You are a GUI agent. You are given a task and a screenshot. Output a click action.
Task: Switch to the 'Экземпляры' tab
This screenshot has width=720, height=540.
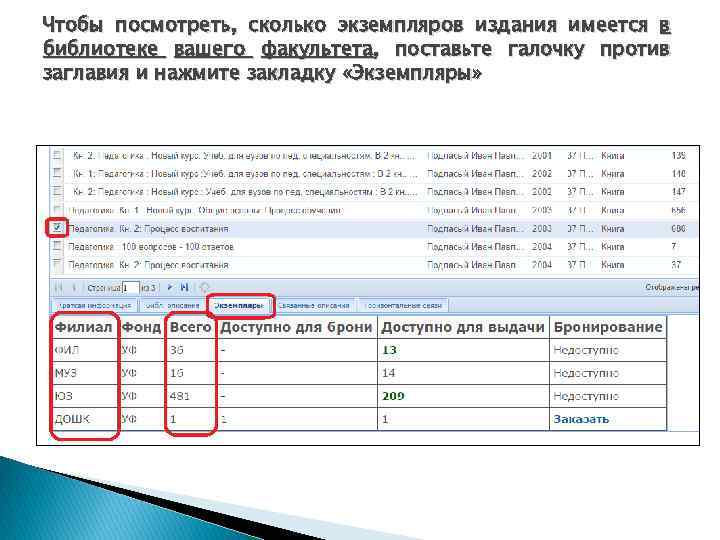pos(239,305)
